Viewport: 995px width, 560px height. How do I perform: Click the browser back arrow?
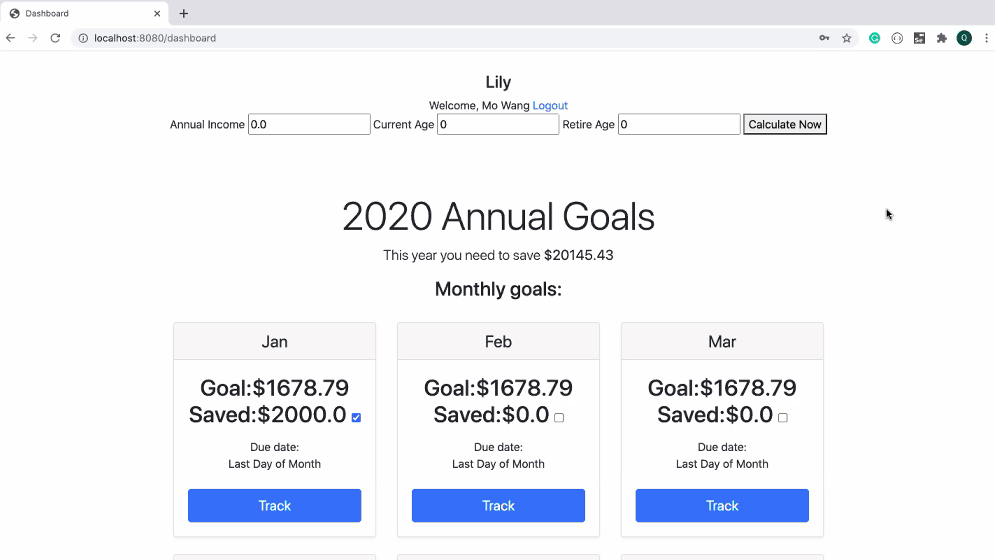click(11, 38)
